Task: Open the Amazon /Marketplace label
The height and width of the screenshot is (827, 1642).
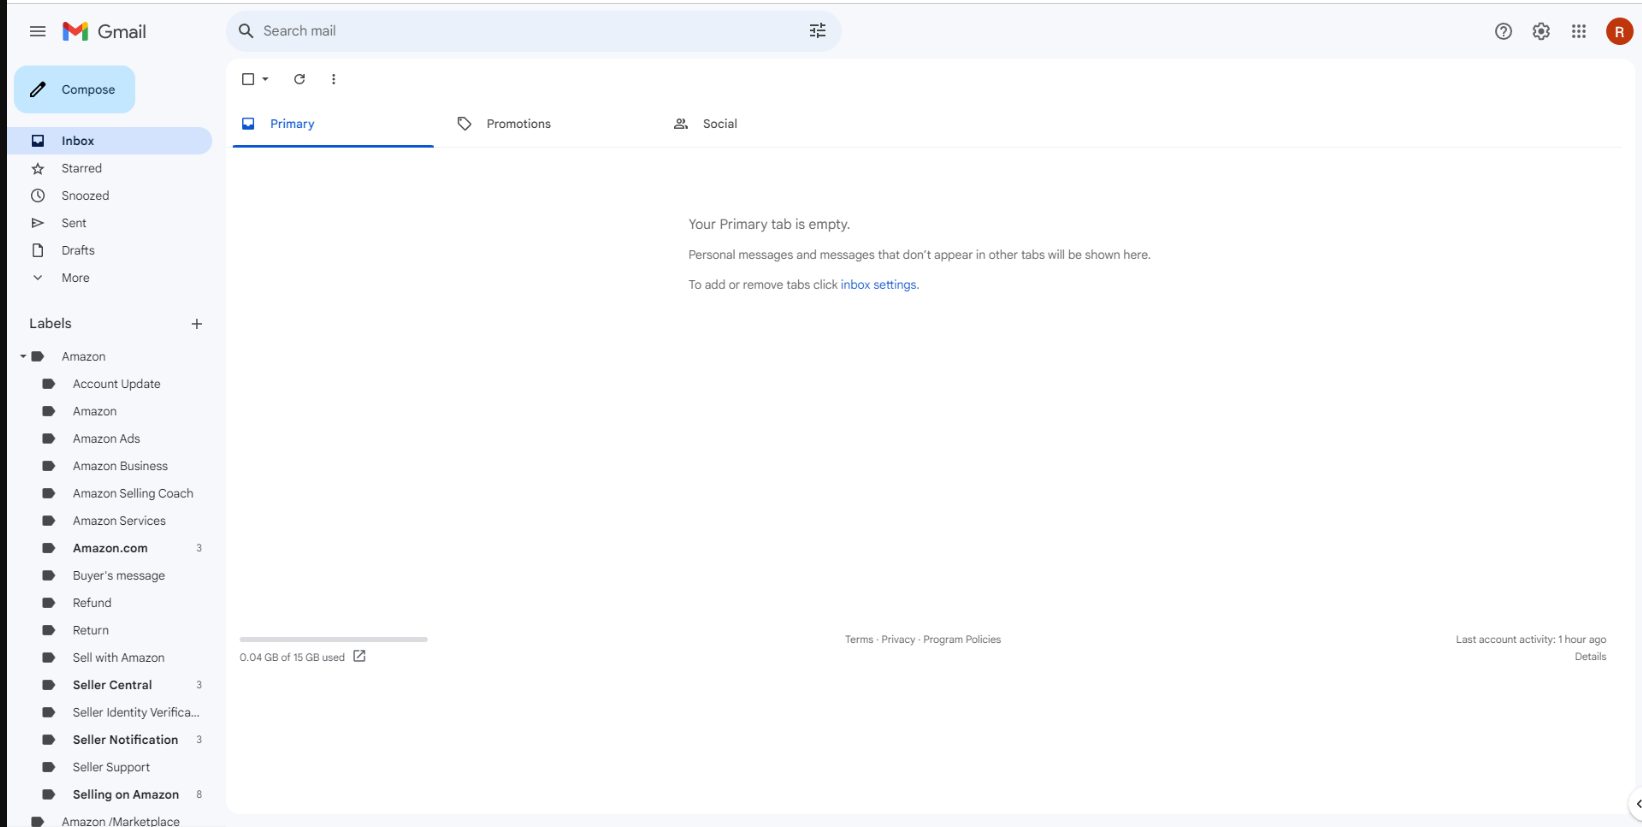Action: [120, 821]
